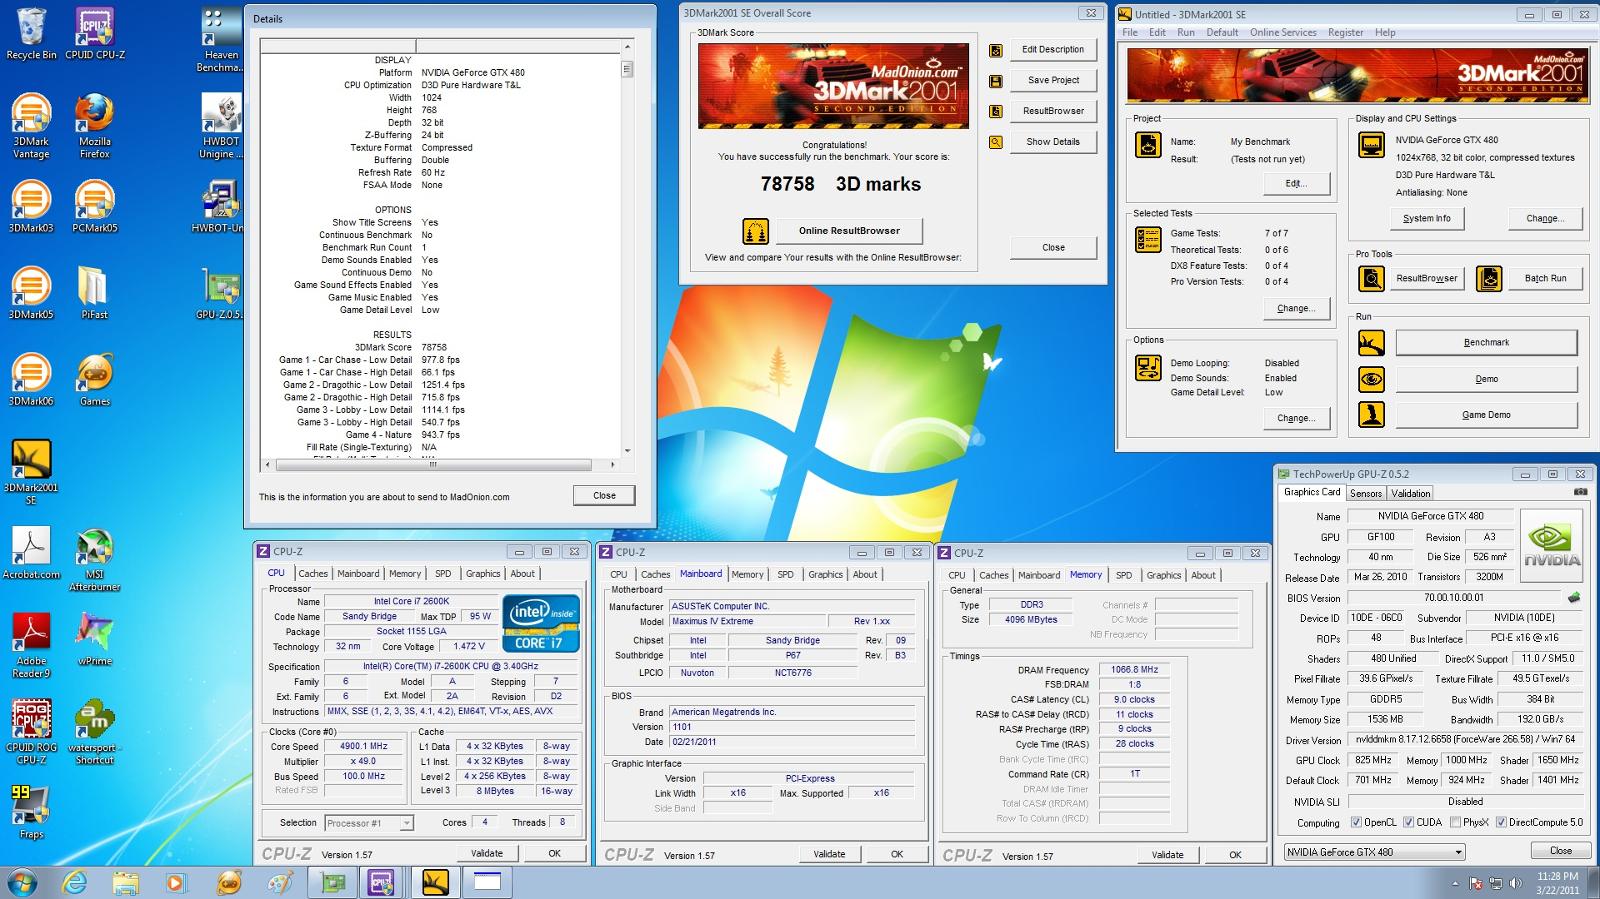Click Online ResultBrowser button
This screenshot has width=1600, height=899.
click(849, 231)
